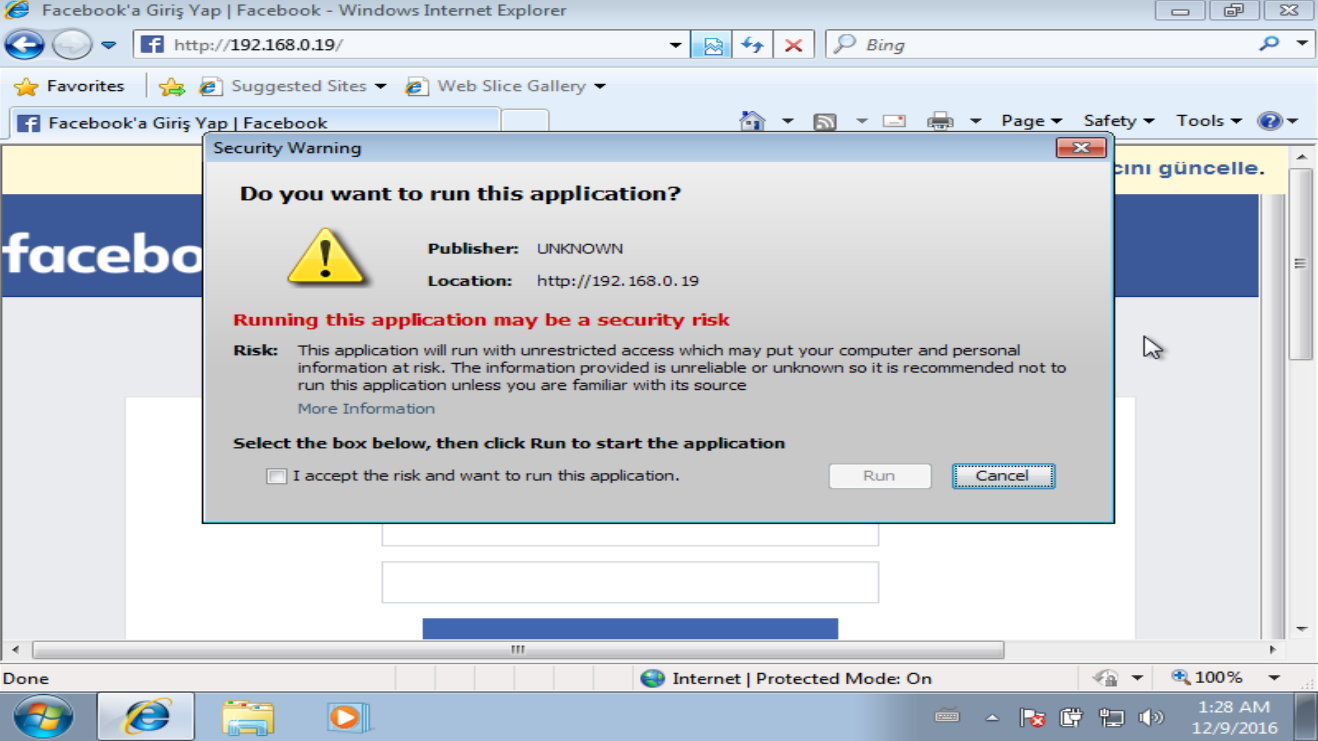Screen dimensions: 1318x741
Task: Open the More Information link
Action: pyautogui.click(x=366, y=408)
